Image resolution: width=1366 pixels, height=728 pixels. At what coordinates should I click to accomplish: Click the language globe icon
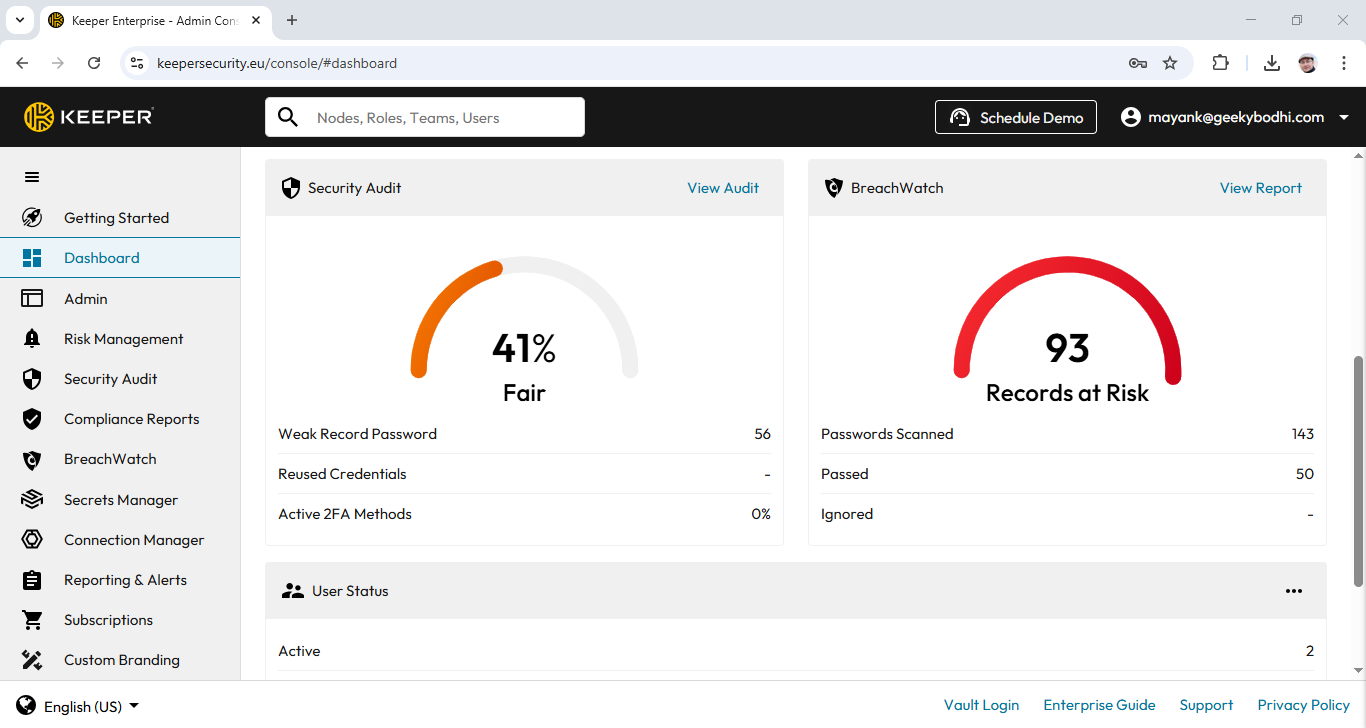click(27, 705)
